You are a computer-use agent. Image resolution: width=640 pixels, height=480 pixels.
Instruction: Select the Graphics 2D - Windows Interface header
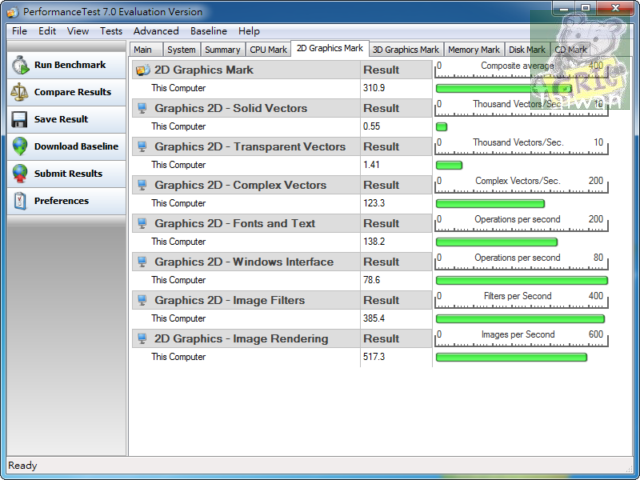(244, 262)
